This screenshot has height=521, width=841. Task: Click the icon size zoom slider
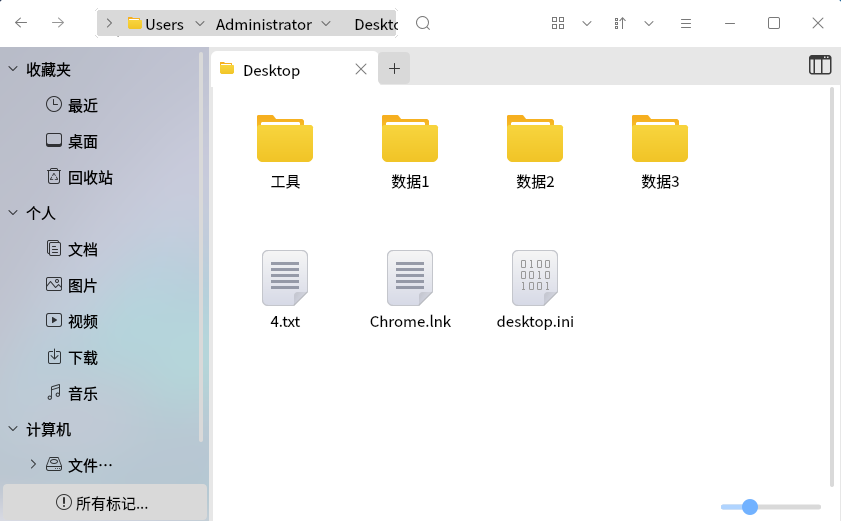tap(770, 507)
